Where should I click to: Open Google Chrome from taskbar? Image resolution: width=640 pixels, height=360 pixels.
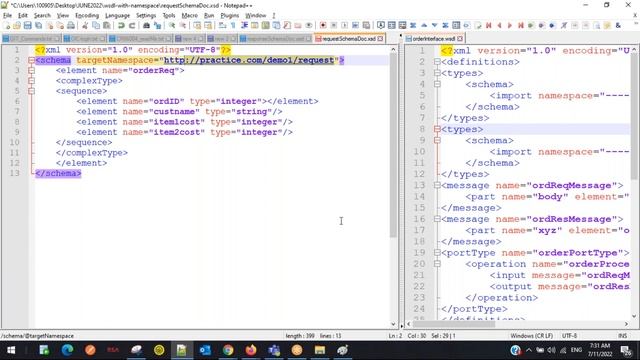(x=228, y=350)
